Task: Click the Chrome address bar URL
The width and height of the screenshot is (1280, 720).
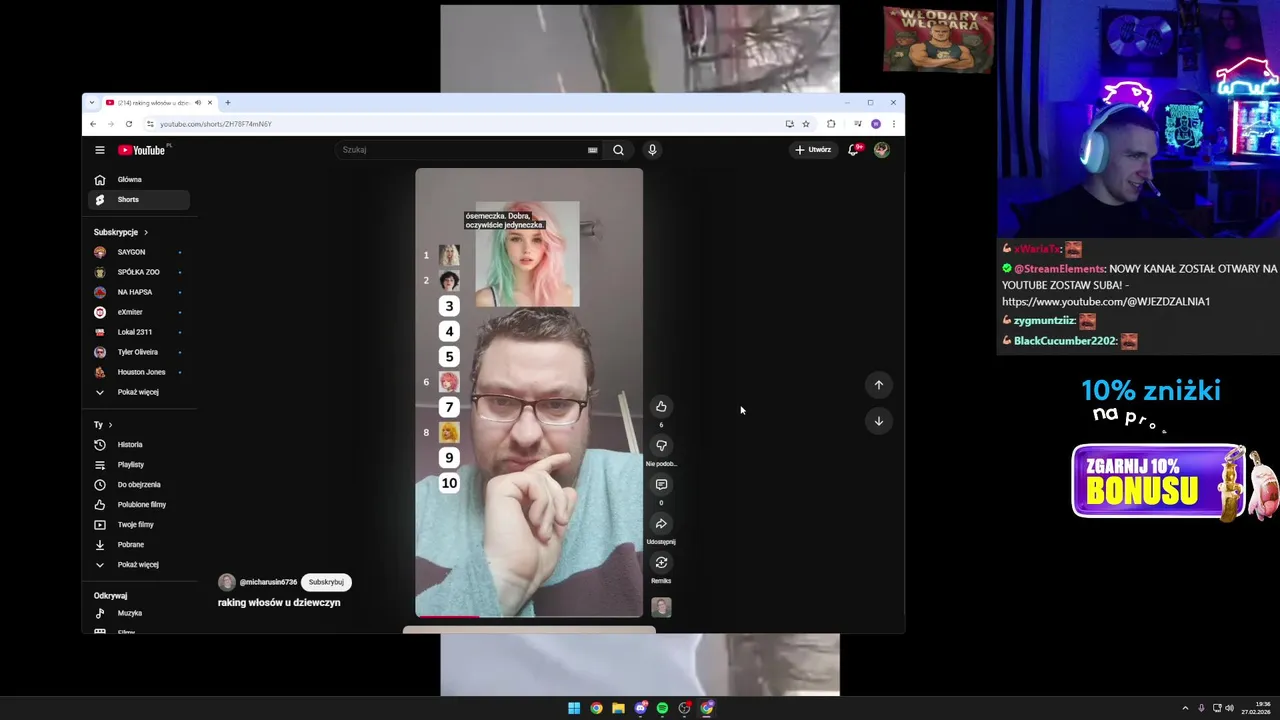Action: [216, 124]
